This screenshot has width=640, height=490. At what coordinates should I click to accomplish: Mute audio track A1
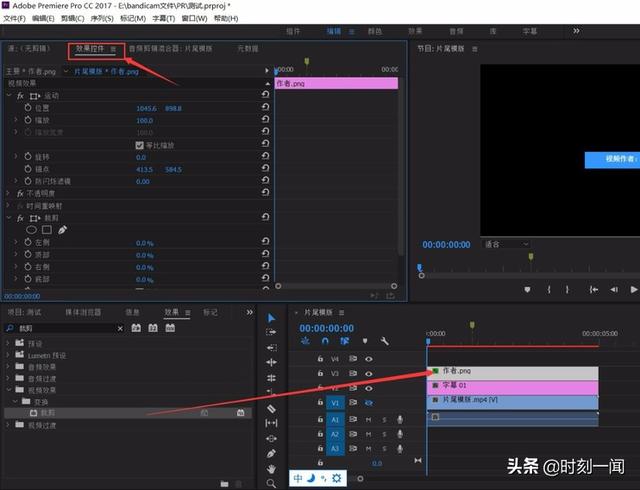click(368, 420)
